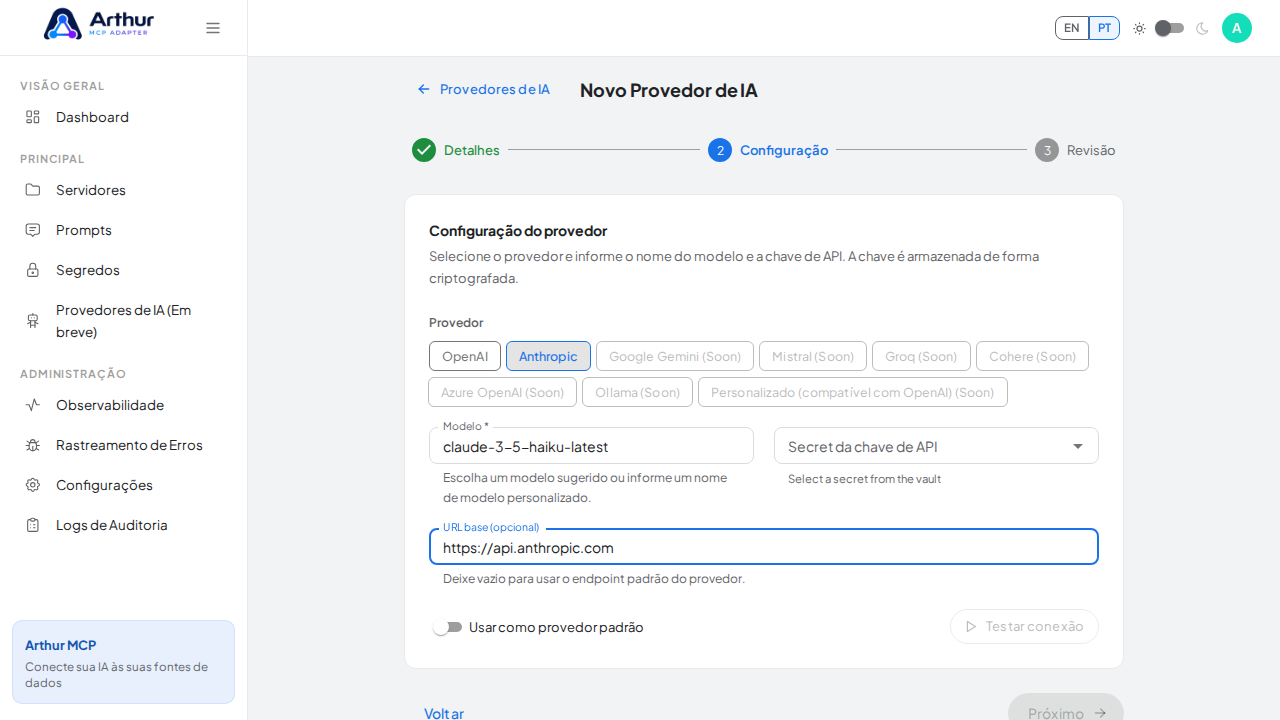Select Google Gemini (Soon) provider chip
Screen dimensions: 1280x720
pos(675,356)
